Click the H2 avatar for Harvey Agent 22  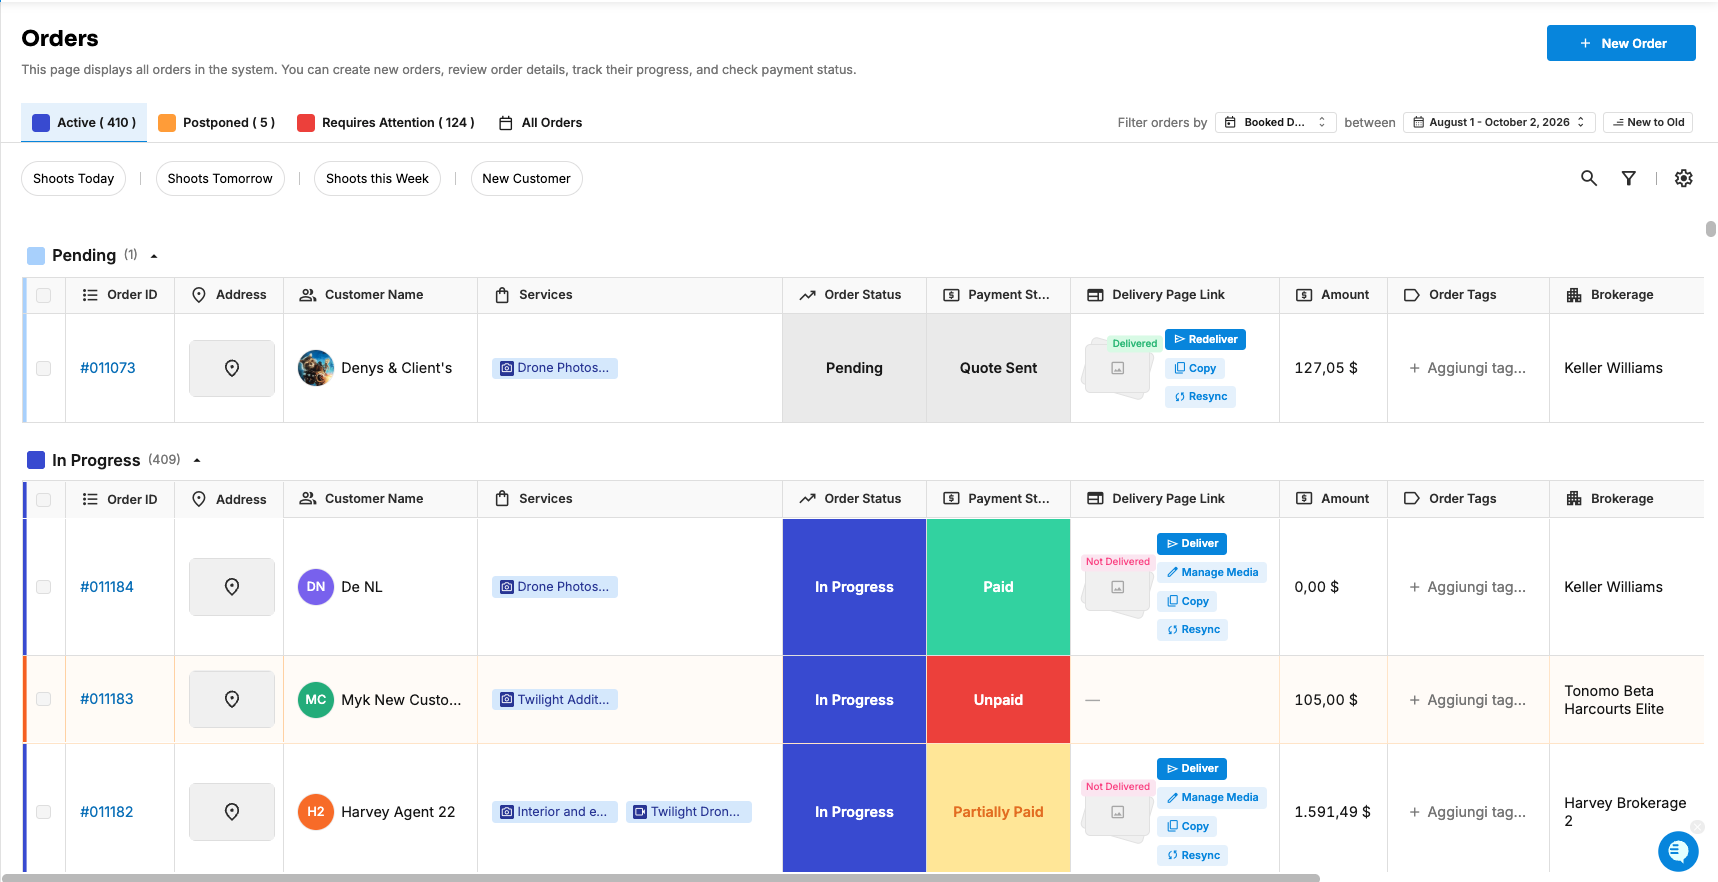pyautogui.click(x=316, y=812)
